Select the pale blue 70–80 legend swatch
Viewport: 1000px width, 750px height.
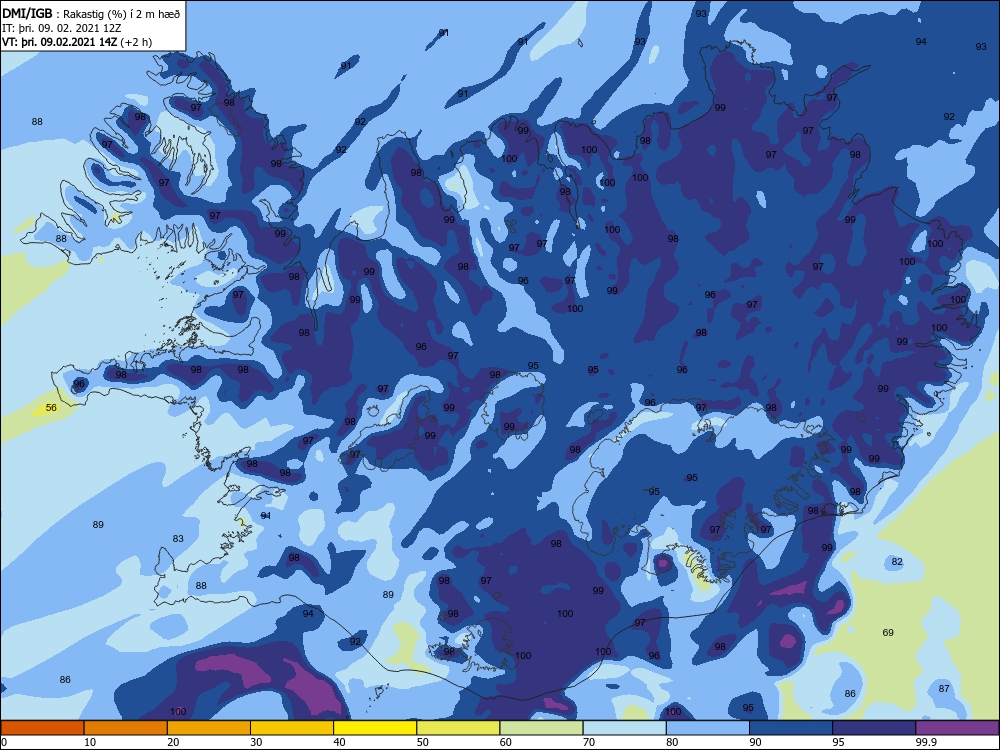625,728
